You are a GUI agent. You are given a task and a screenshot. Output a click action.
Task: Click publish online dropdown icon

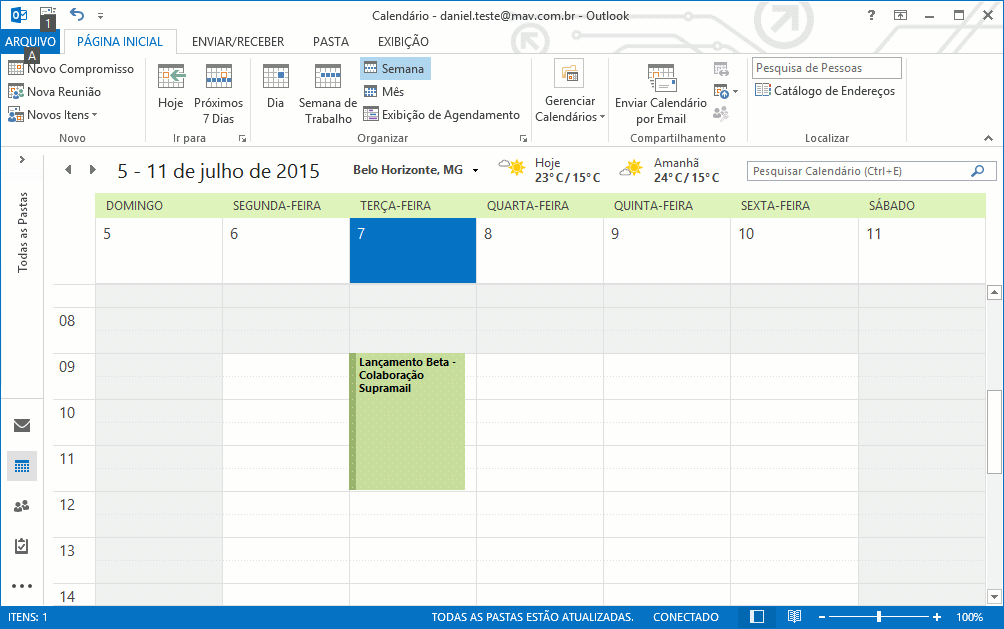click(726, 92)
